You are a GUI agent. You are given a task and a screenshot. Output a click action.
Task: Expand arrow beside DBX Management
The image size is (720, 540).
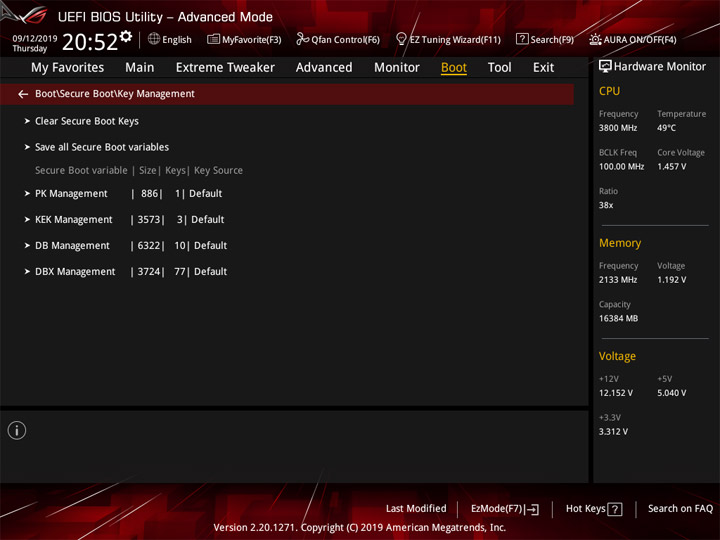(x=27, y=271)
